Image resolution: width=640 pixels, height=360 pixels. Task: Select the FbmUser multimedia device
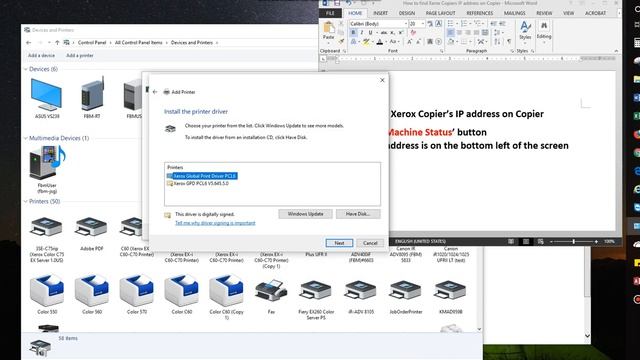click(47, 169)
